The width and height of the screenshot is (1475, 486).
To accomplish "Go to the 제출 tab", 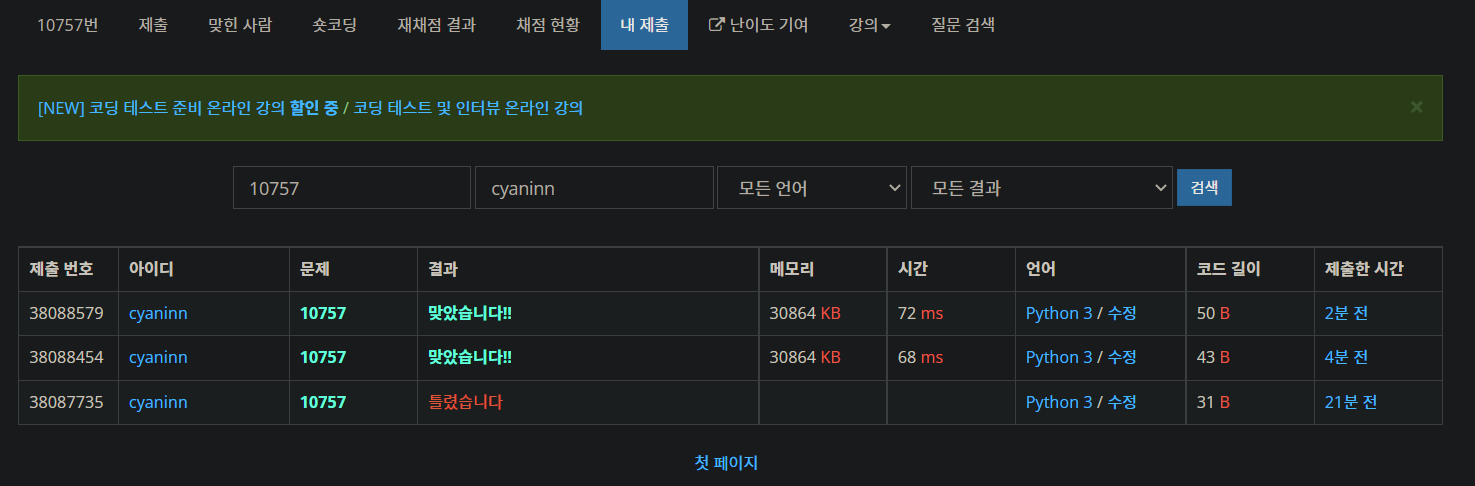I will click(153, 25).
